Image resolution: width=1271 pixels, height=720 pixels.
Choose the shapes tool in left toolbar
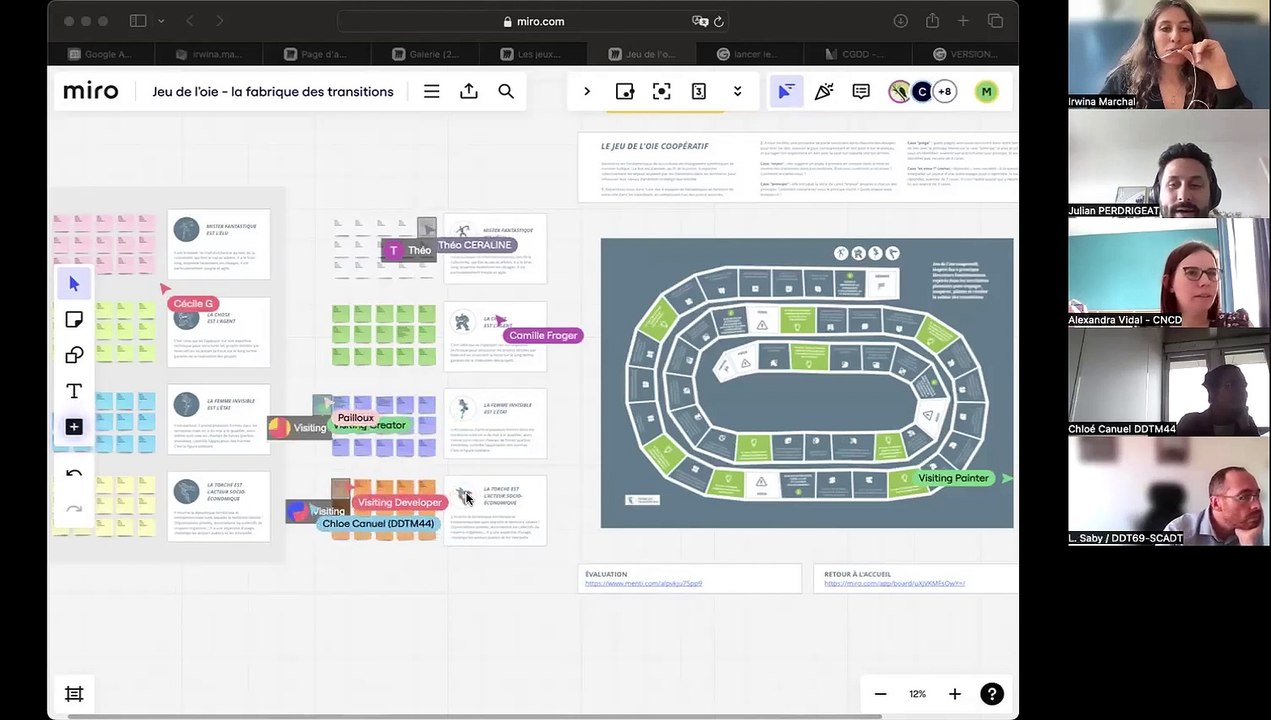(74, 356)
